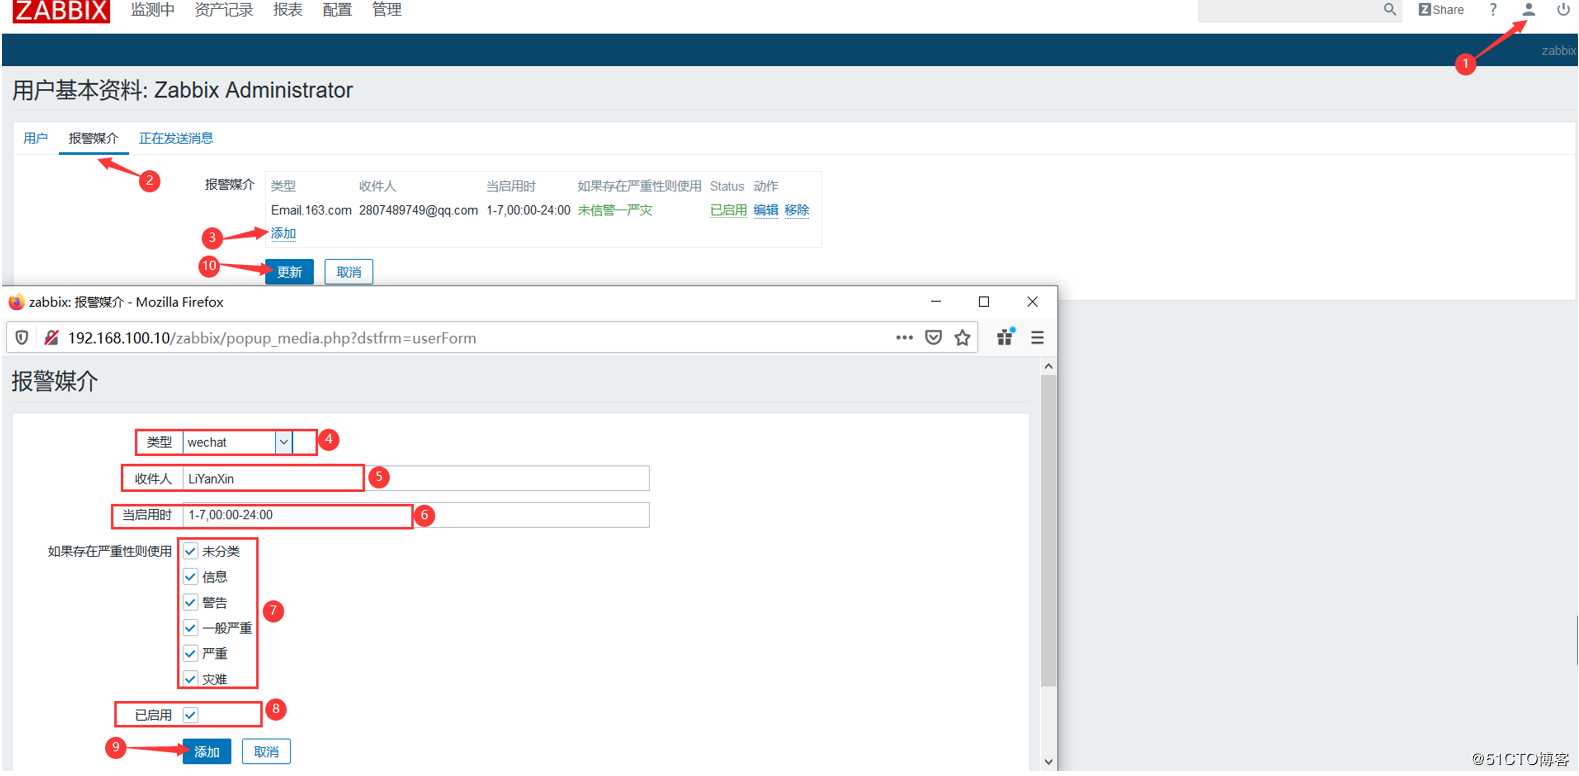The height and width of the screenshot is (776, 1579).
Task: Click the Firefox shield tracking protection icon
Action: tap(22, 338)
